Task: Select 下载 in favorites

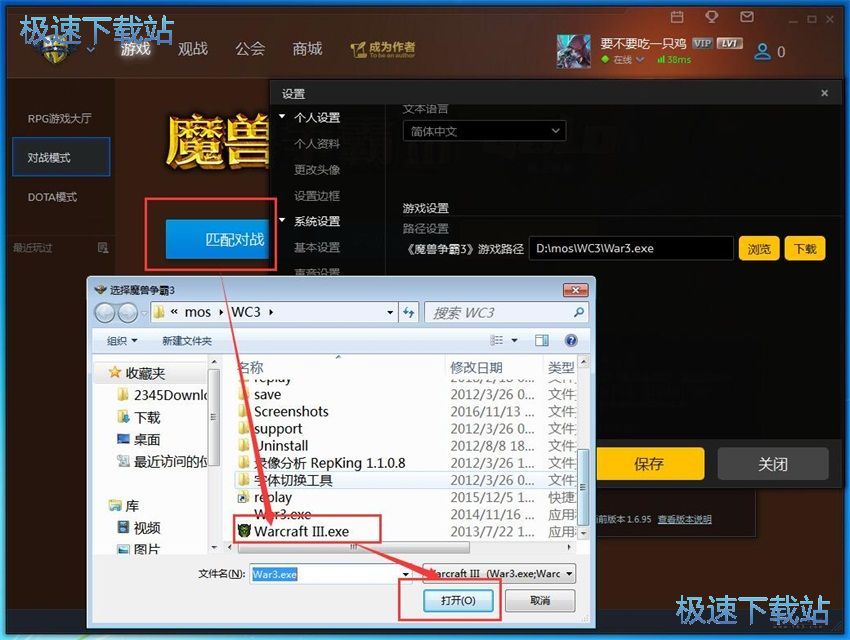Action: pos(139,417)
